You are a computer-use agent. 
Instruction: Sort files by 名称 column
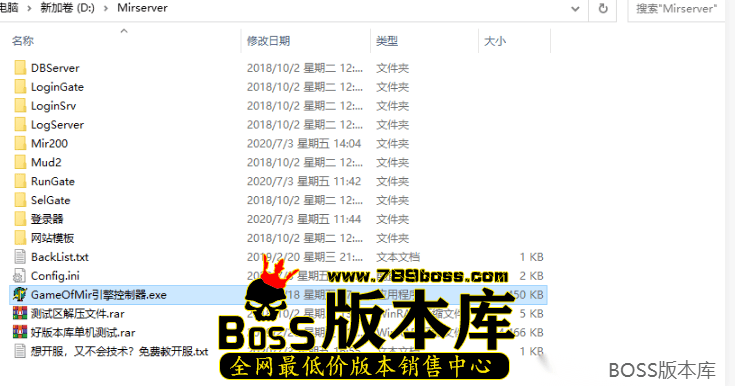coord(23,41)
